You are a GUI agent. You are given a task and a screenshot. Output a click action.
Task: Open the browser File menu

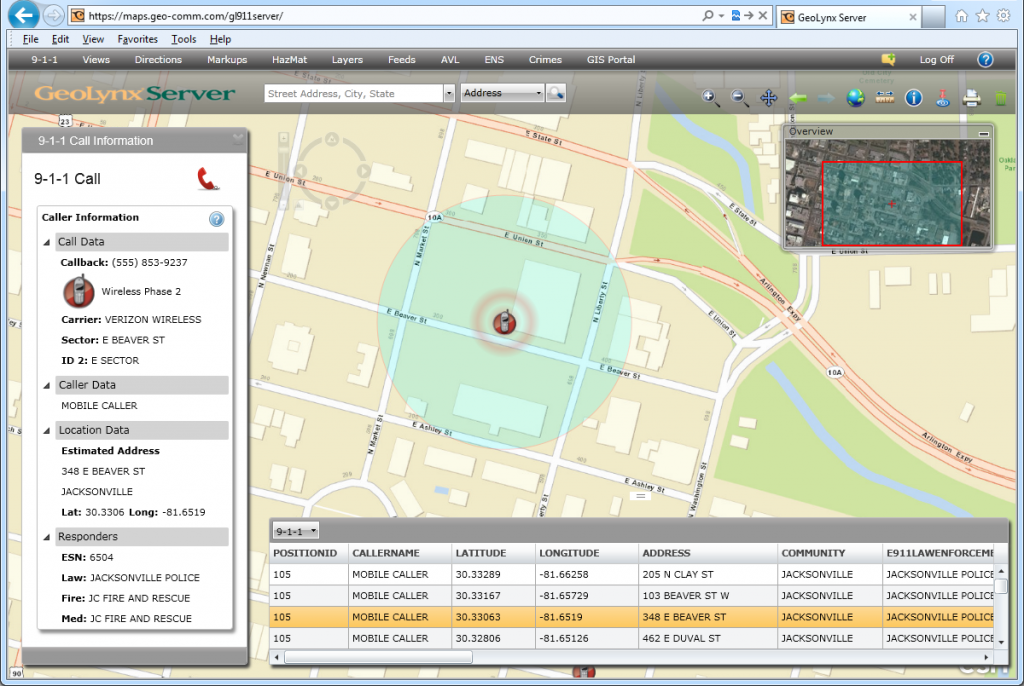click(x=31, y=39)
